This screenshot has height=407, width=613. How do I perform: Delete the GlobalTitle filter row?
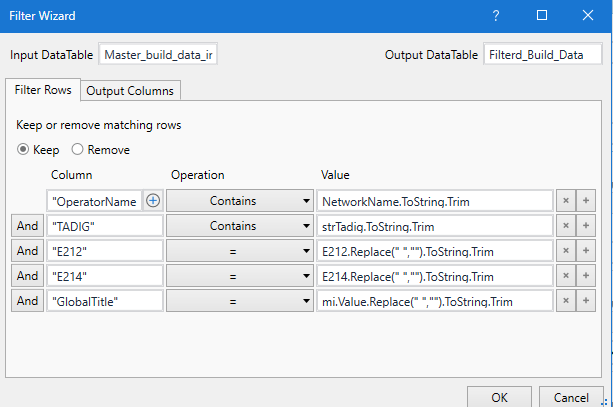pyautogui.click(x=567, y=300)
